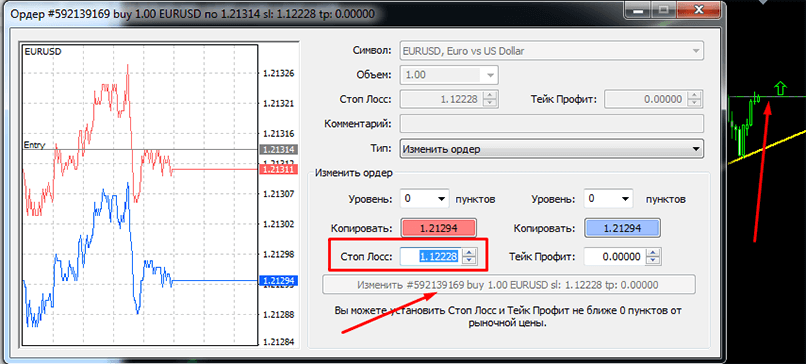The image size is (806, 364).
Task: Click the disabled upper Тейк Профит field
Action: 646,99
